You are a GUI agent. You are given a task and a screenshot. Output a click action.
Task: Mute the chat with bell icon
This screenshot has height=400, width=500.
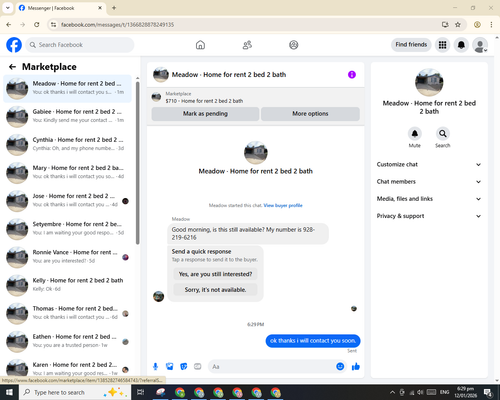pos(415,134)
